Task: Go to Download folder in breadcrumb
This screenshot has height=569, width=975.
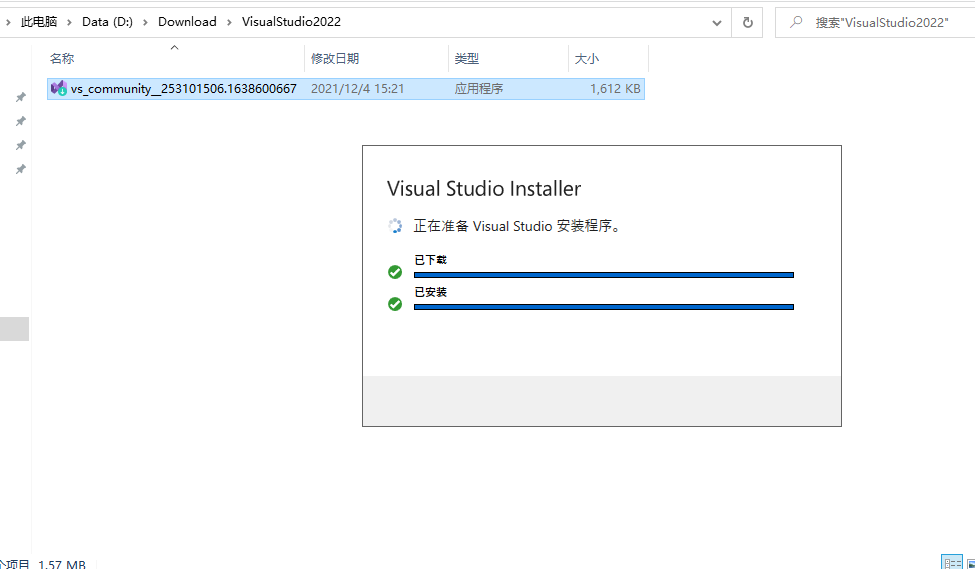Action: (x=187, y=22)
